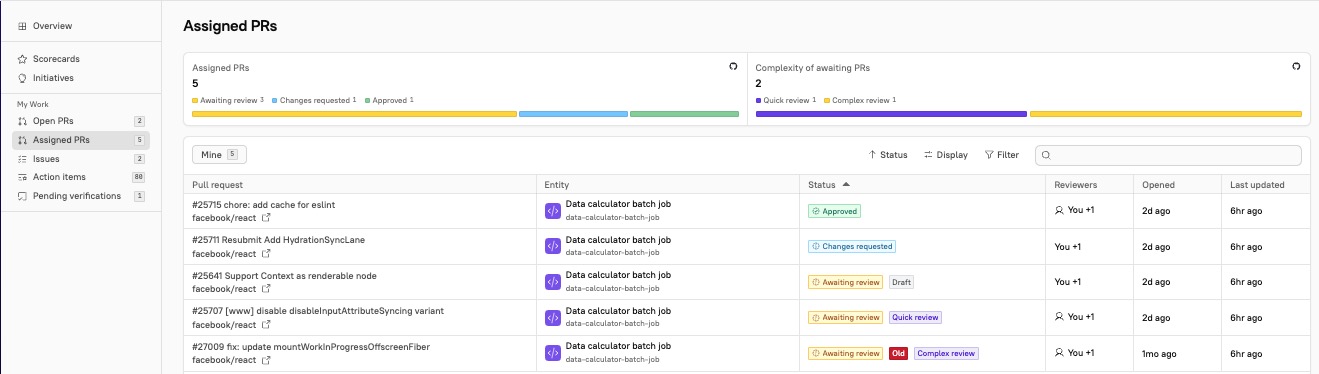Screen dimensions: 1319x374
Task: Click purple Quick review bar segment
Action: (x=891, y=114)
